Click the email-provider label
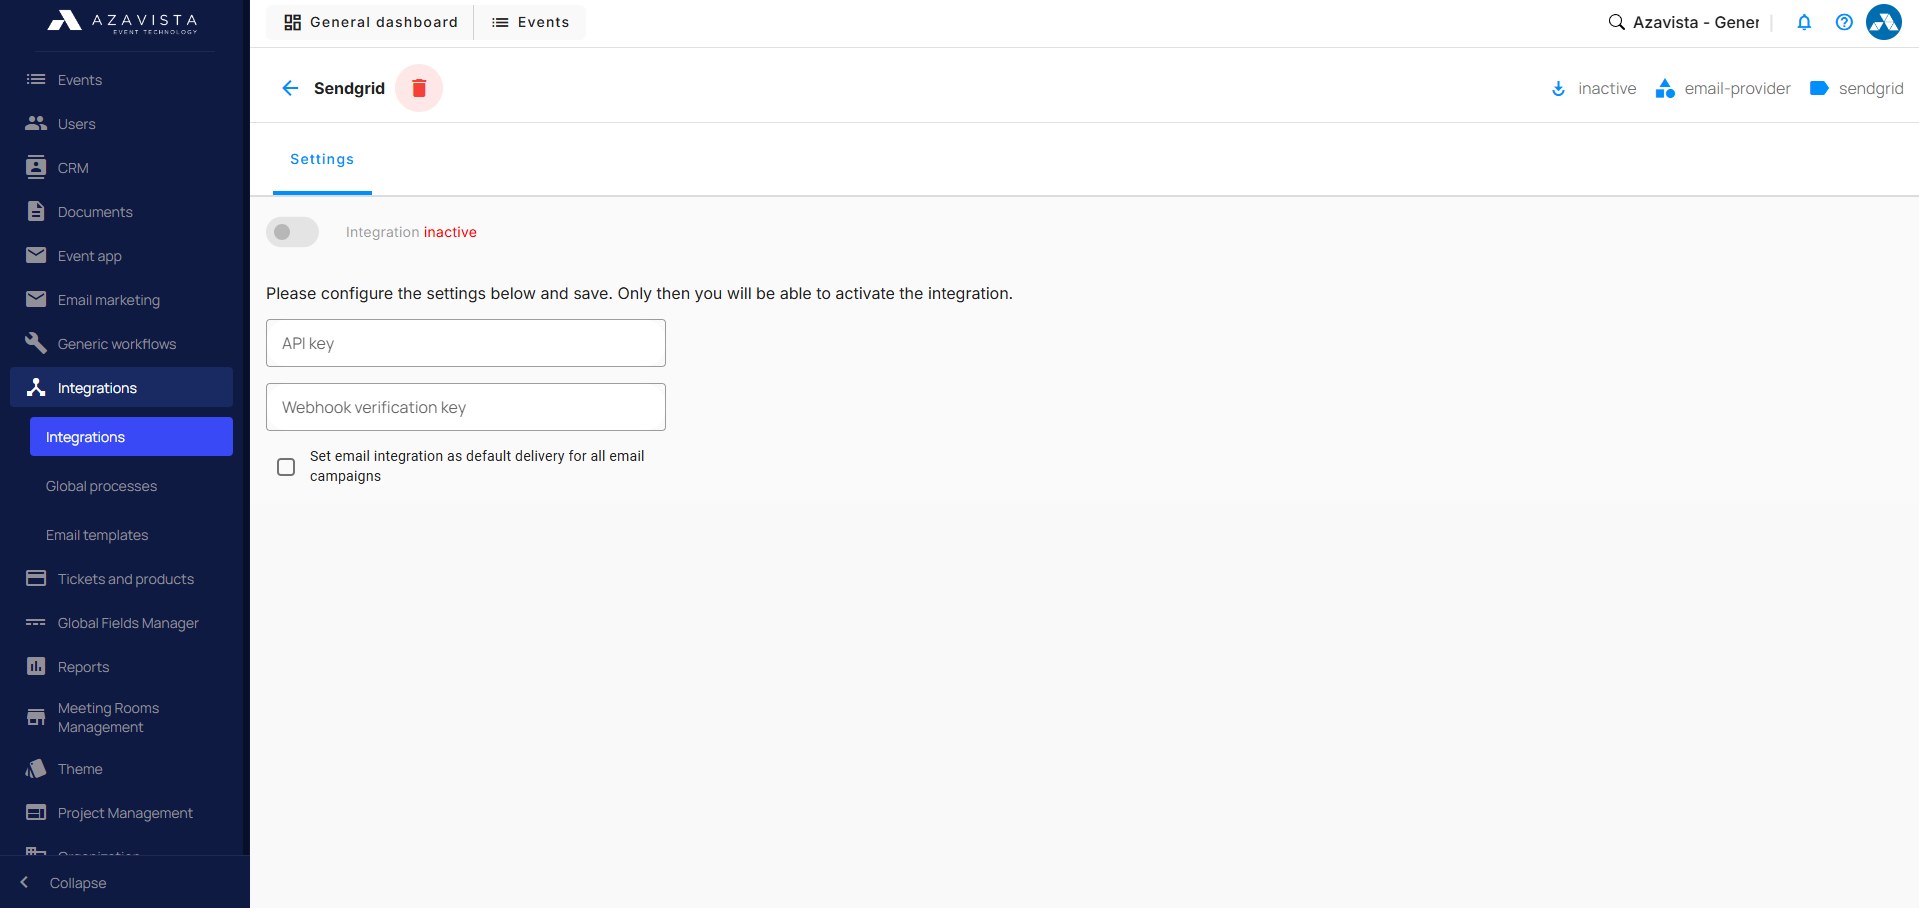The image size is (1919, 908). pyautogui.click(x=1737, y=88)
